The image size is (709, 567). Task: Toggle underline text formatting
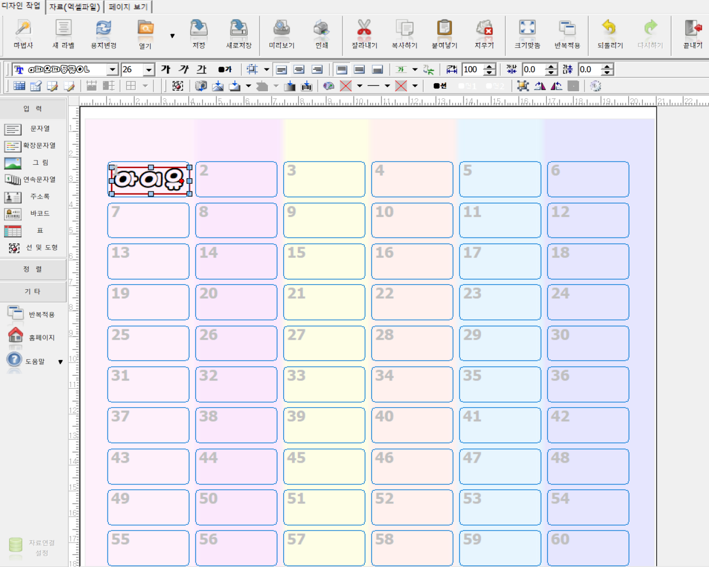[x=201, y=69]
